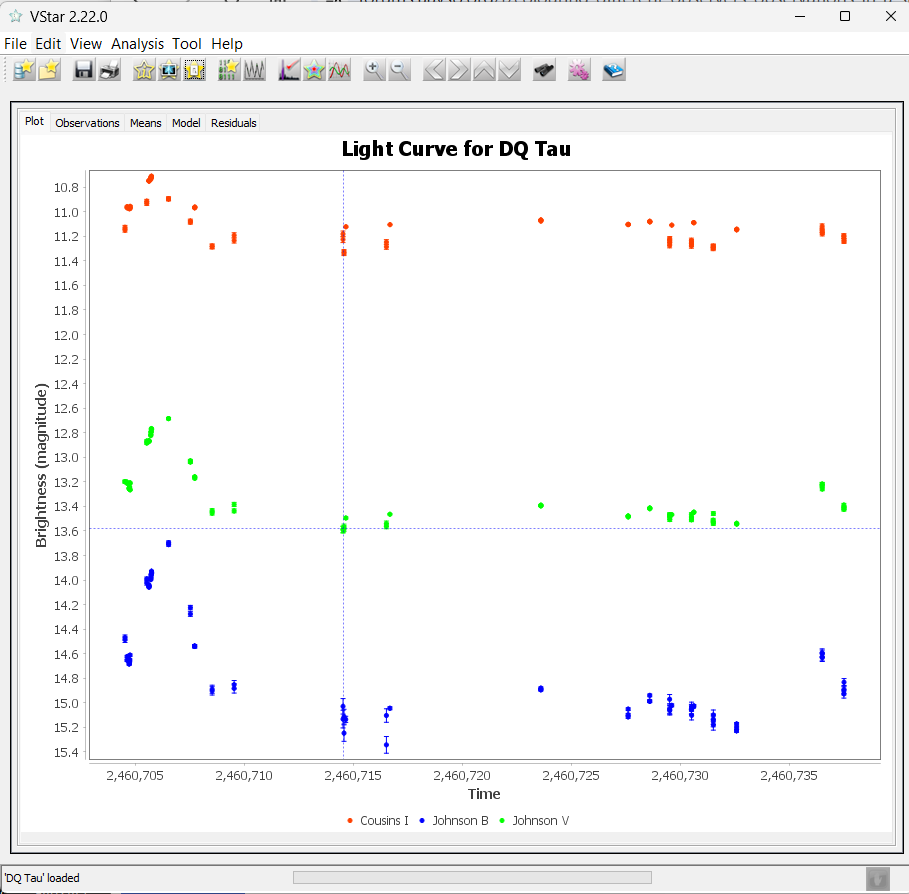Zoom out with the magnifier minus icon
Image resolution: width=909 pixels, height=894 pixels.
(x=399, y=70)
